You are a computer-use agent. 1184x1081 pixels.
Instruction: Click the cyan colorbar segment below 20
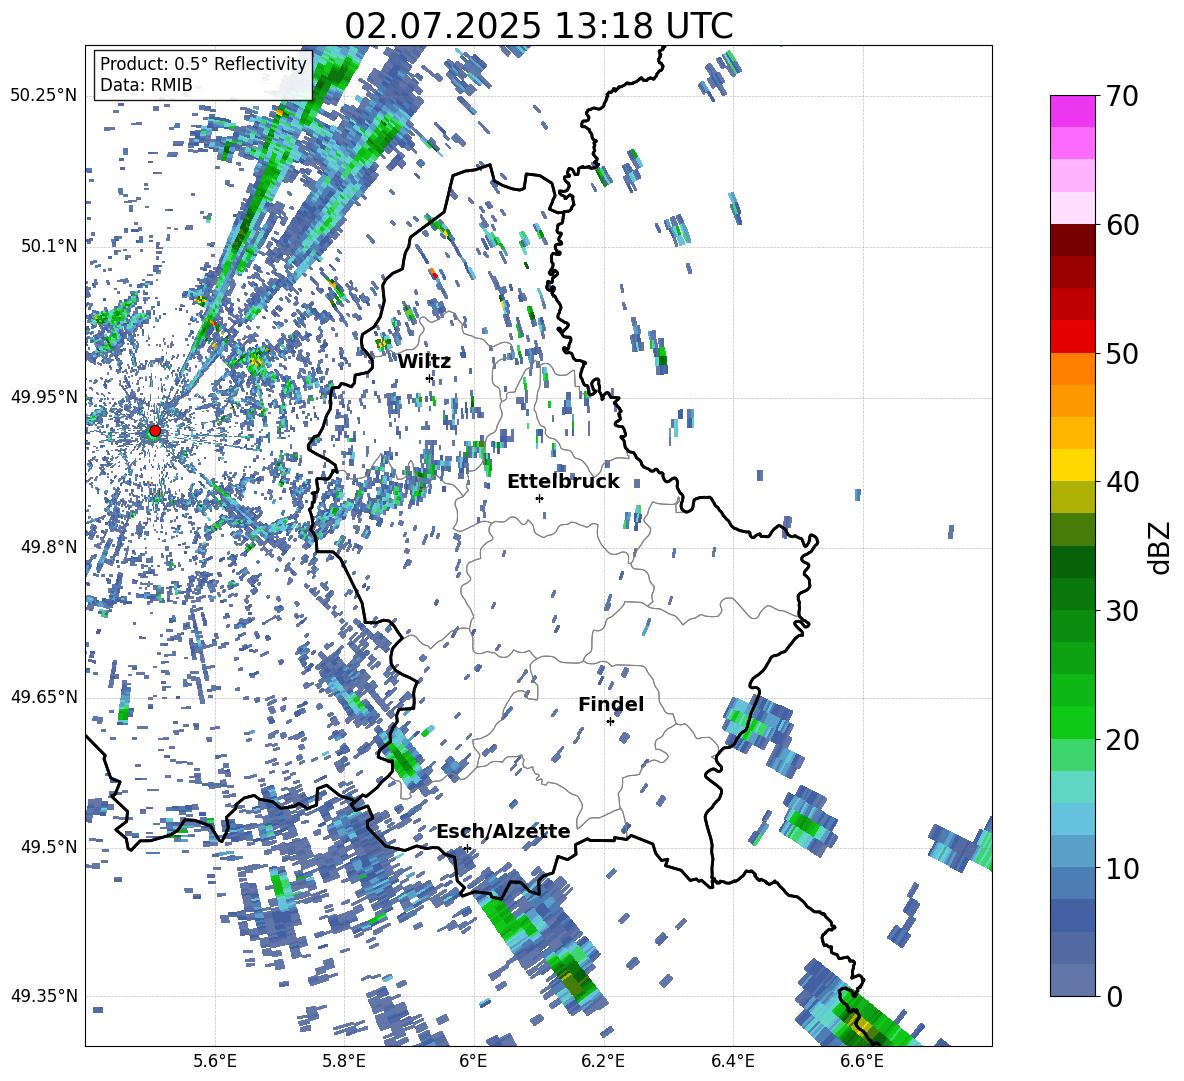tap(1072, 786)
